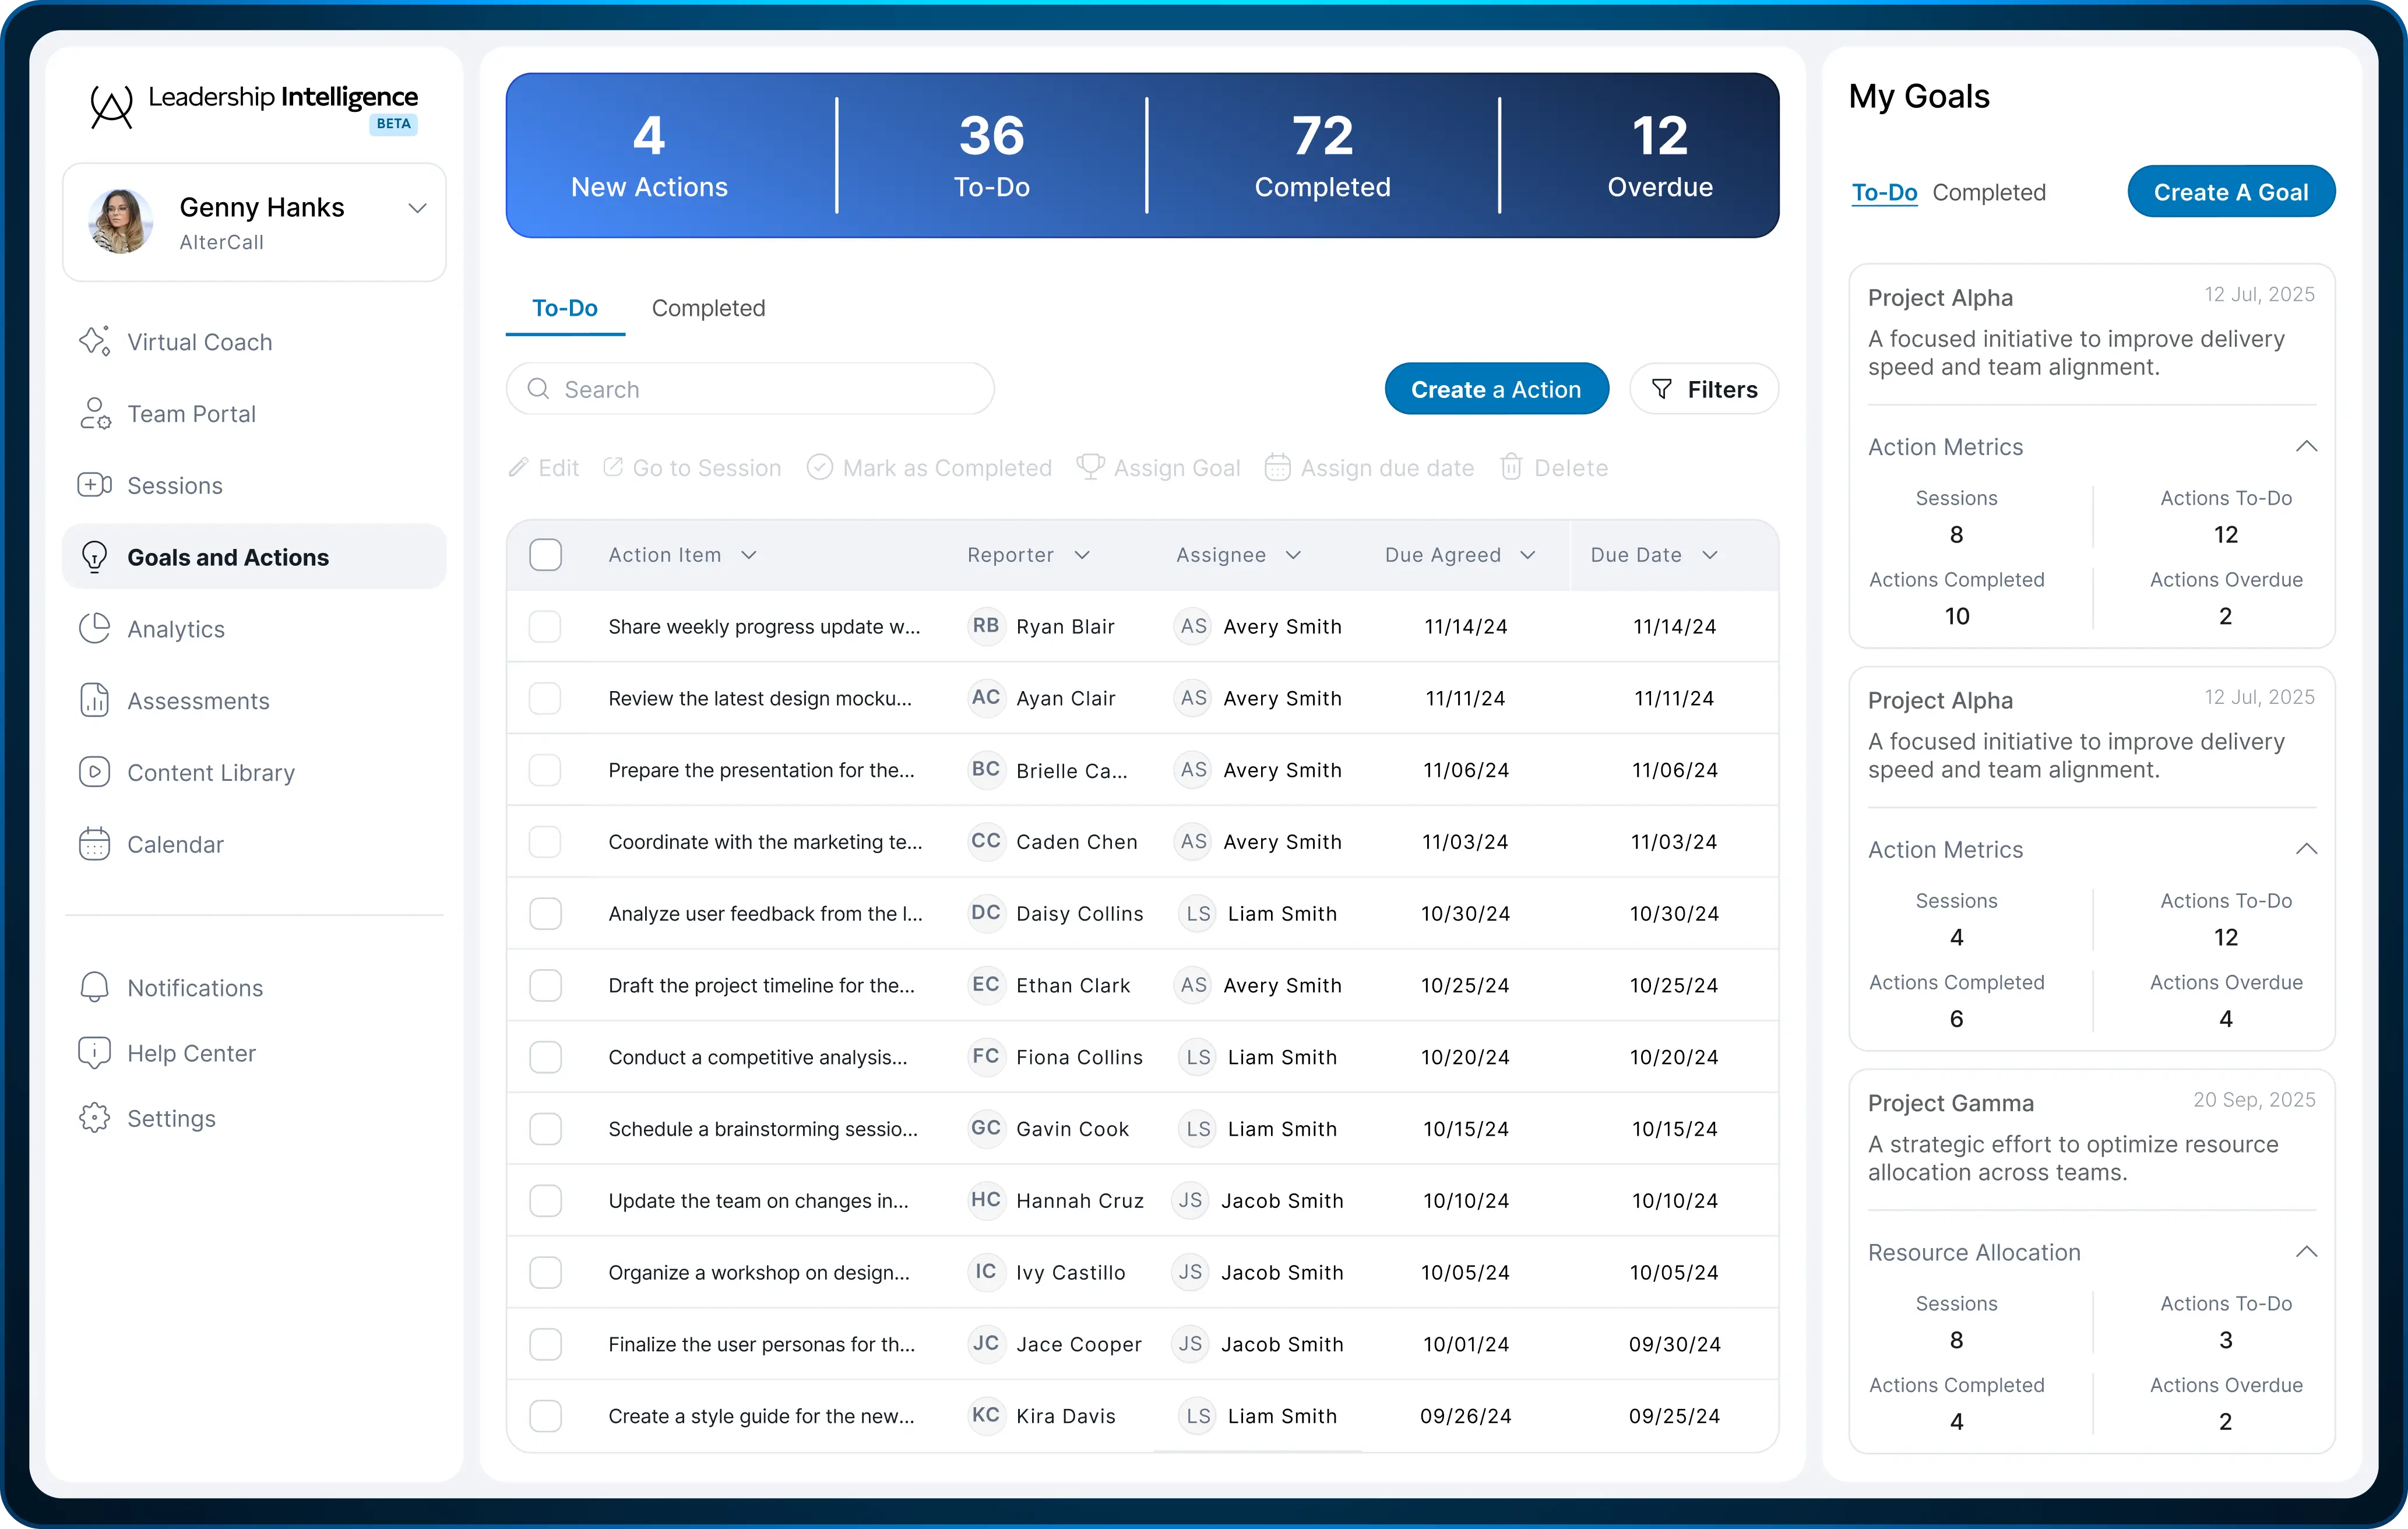This screenshot has height=1529, width=2408.
Task: Switch to the Completed tab under My Goals
Action: (1988, 192)
